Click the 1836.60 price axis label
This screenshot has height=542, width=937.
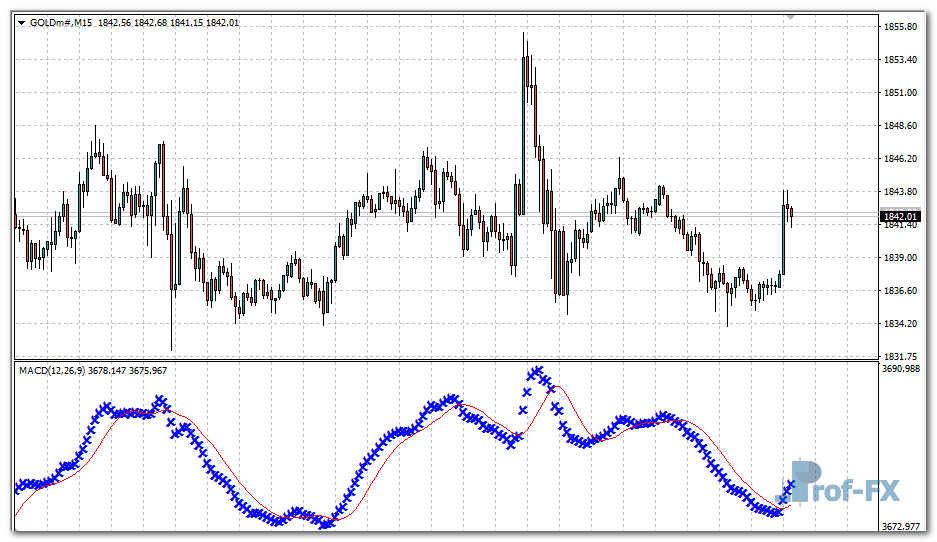901,291
